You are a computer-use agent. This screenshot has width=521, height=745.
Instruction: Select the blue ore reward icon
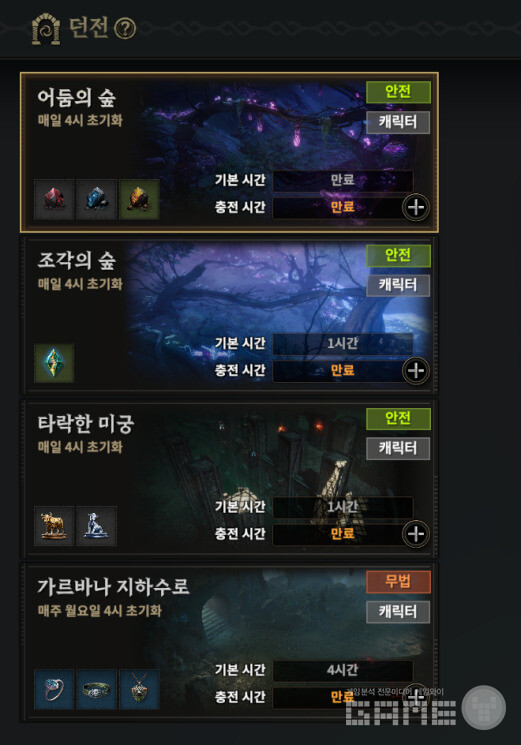pyautogui.click(x=96, y=200)
